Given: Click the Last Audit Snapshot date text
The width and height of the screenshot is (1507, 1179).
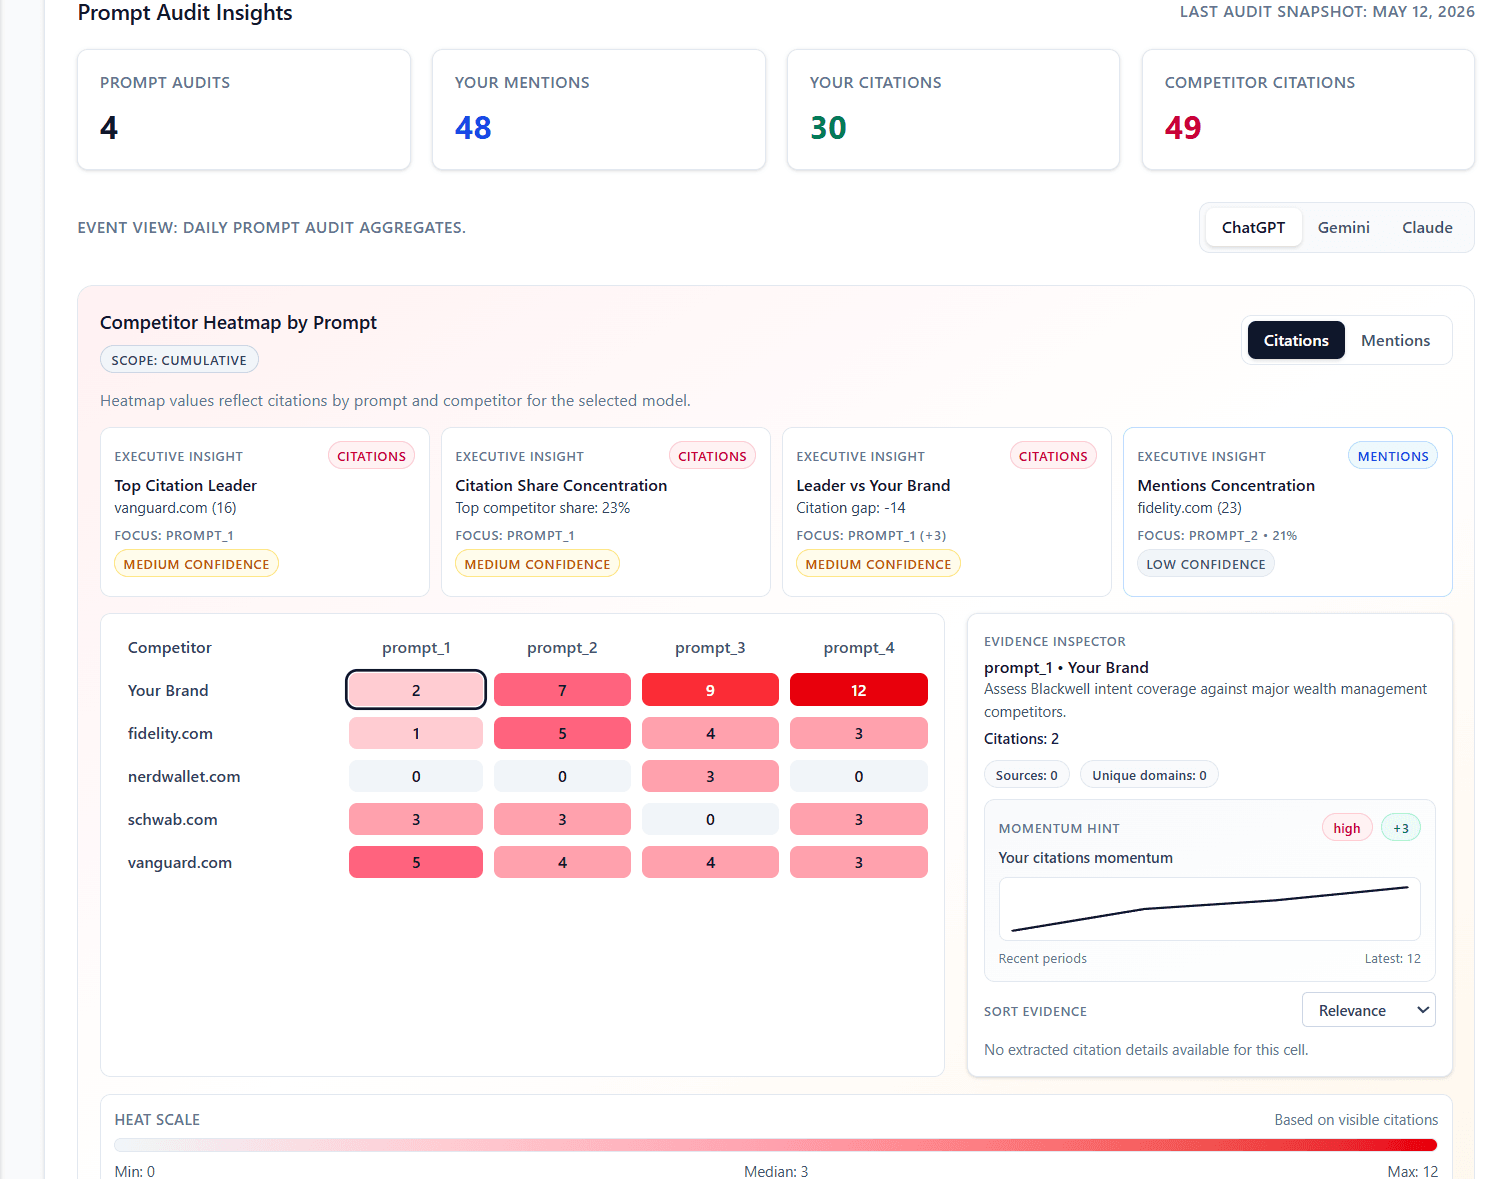Looking at the screenshot, I should [x=1327, y=12].
